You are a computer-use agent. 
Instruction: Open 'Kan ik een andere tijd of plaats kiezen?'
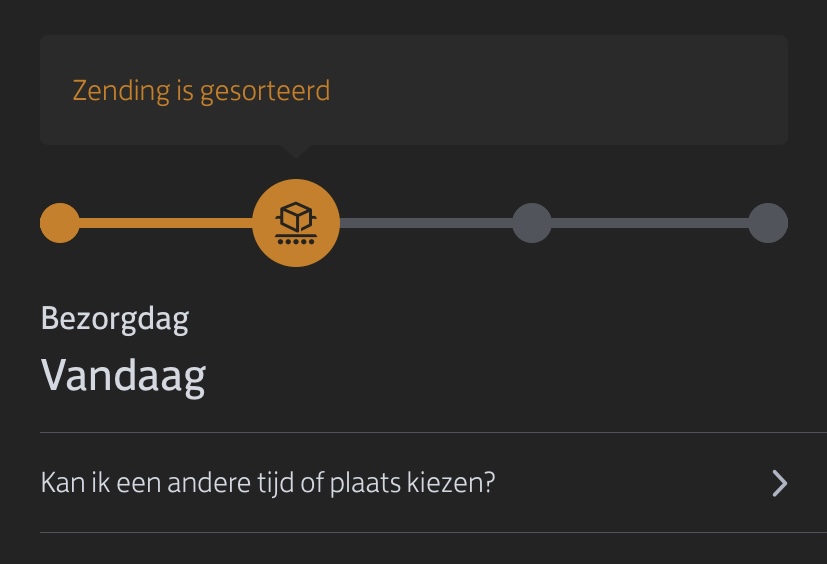click(x=414, y=483)
